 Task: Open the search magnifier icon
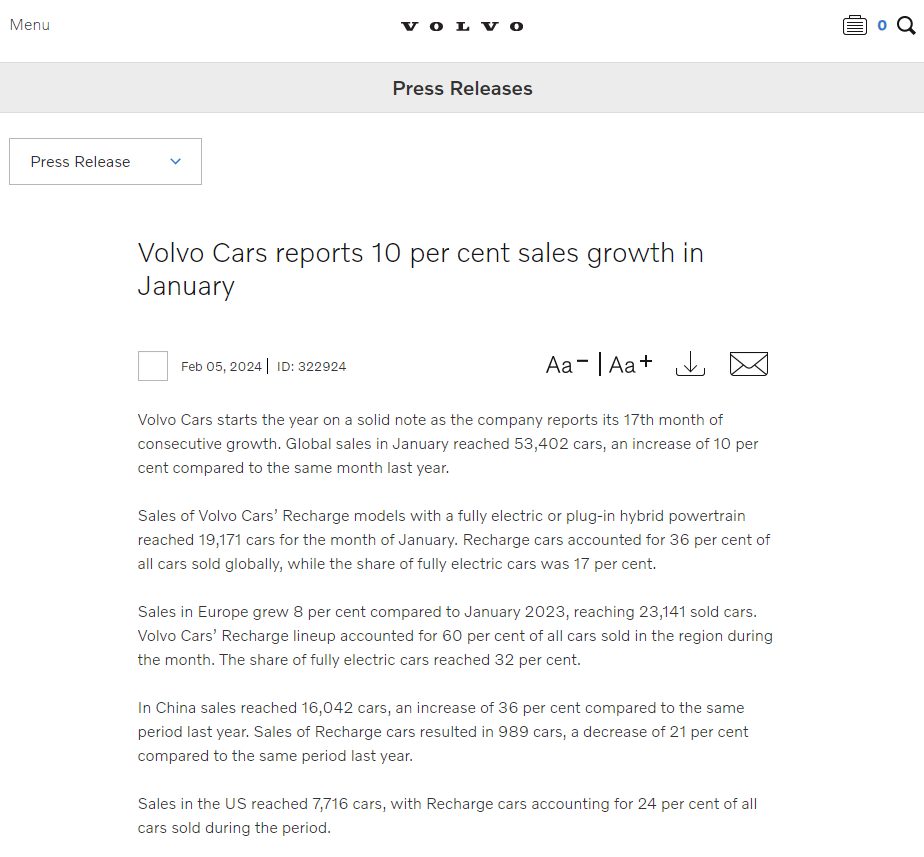point(906,26)
